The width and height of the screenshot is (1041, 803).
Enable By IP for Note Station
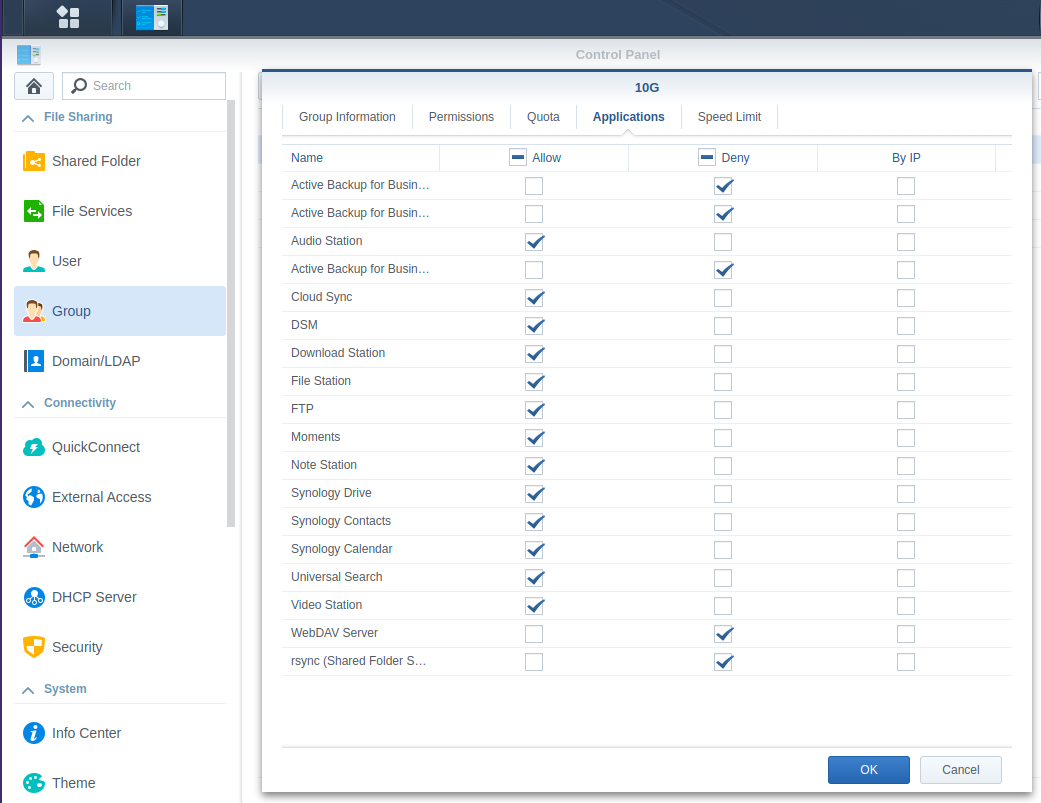pyautogui.click(x=906, y=466)
